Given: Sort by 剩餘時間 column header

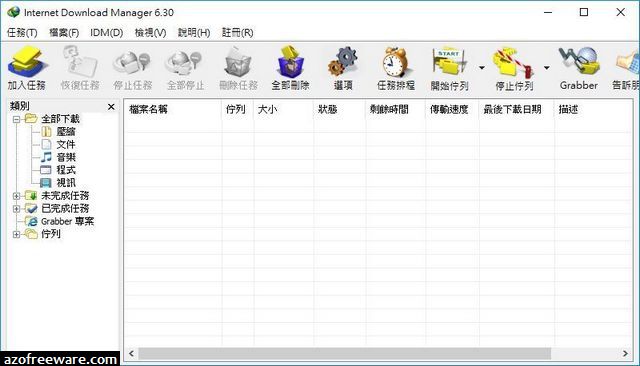Looking at the screenshot, I should coord(395,109).
